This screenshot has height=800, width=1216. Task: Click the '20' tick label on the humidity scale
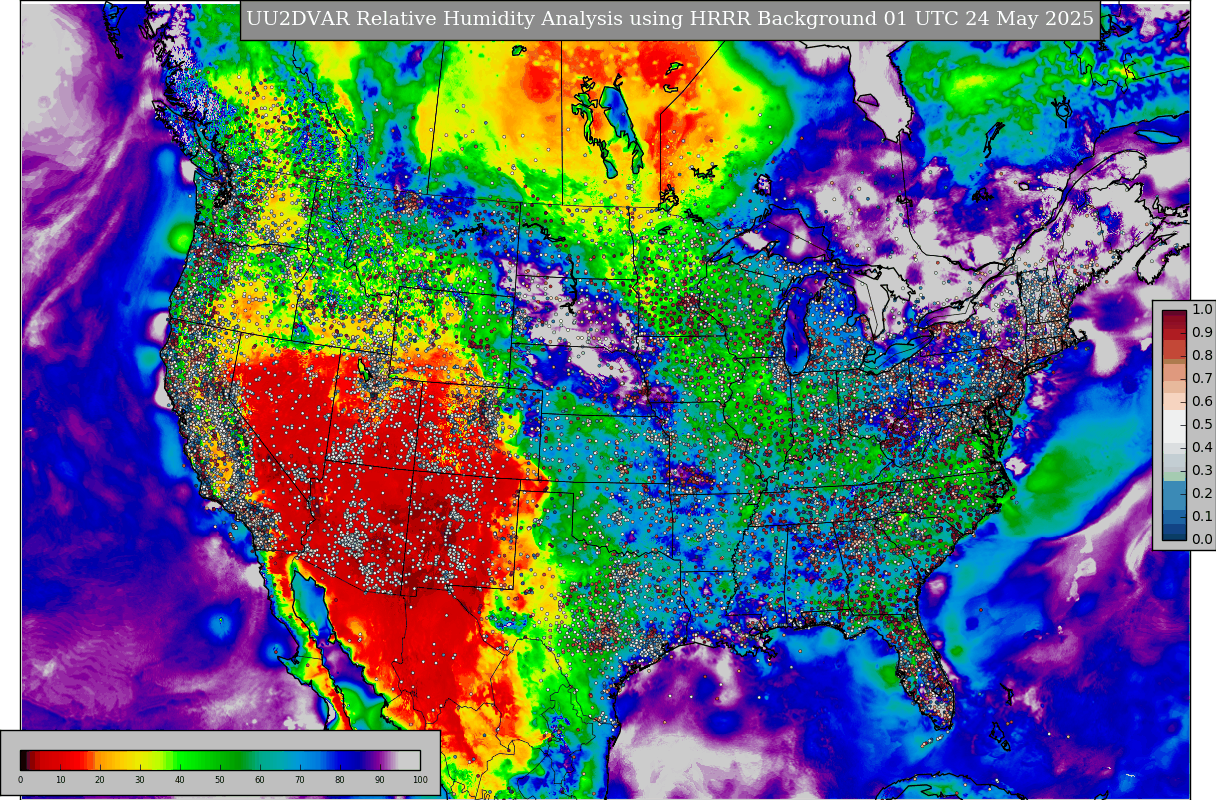tap(100, 780)
